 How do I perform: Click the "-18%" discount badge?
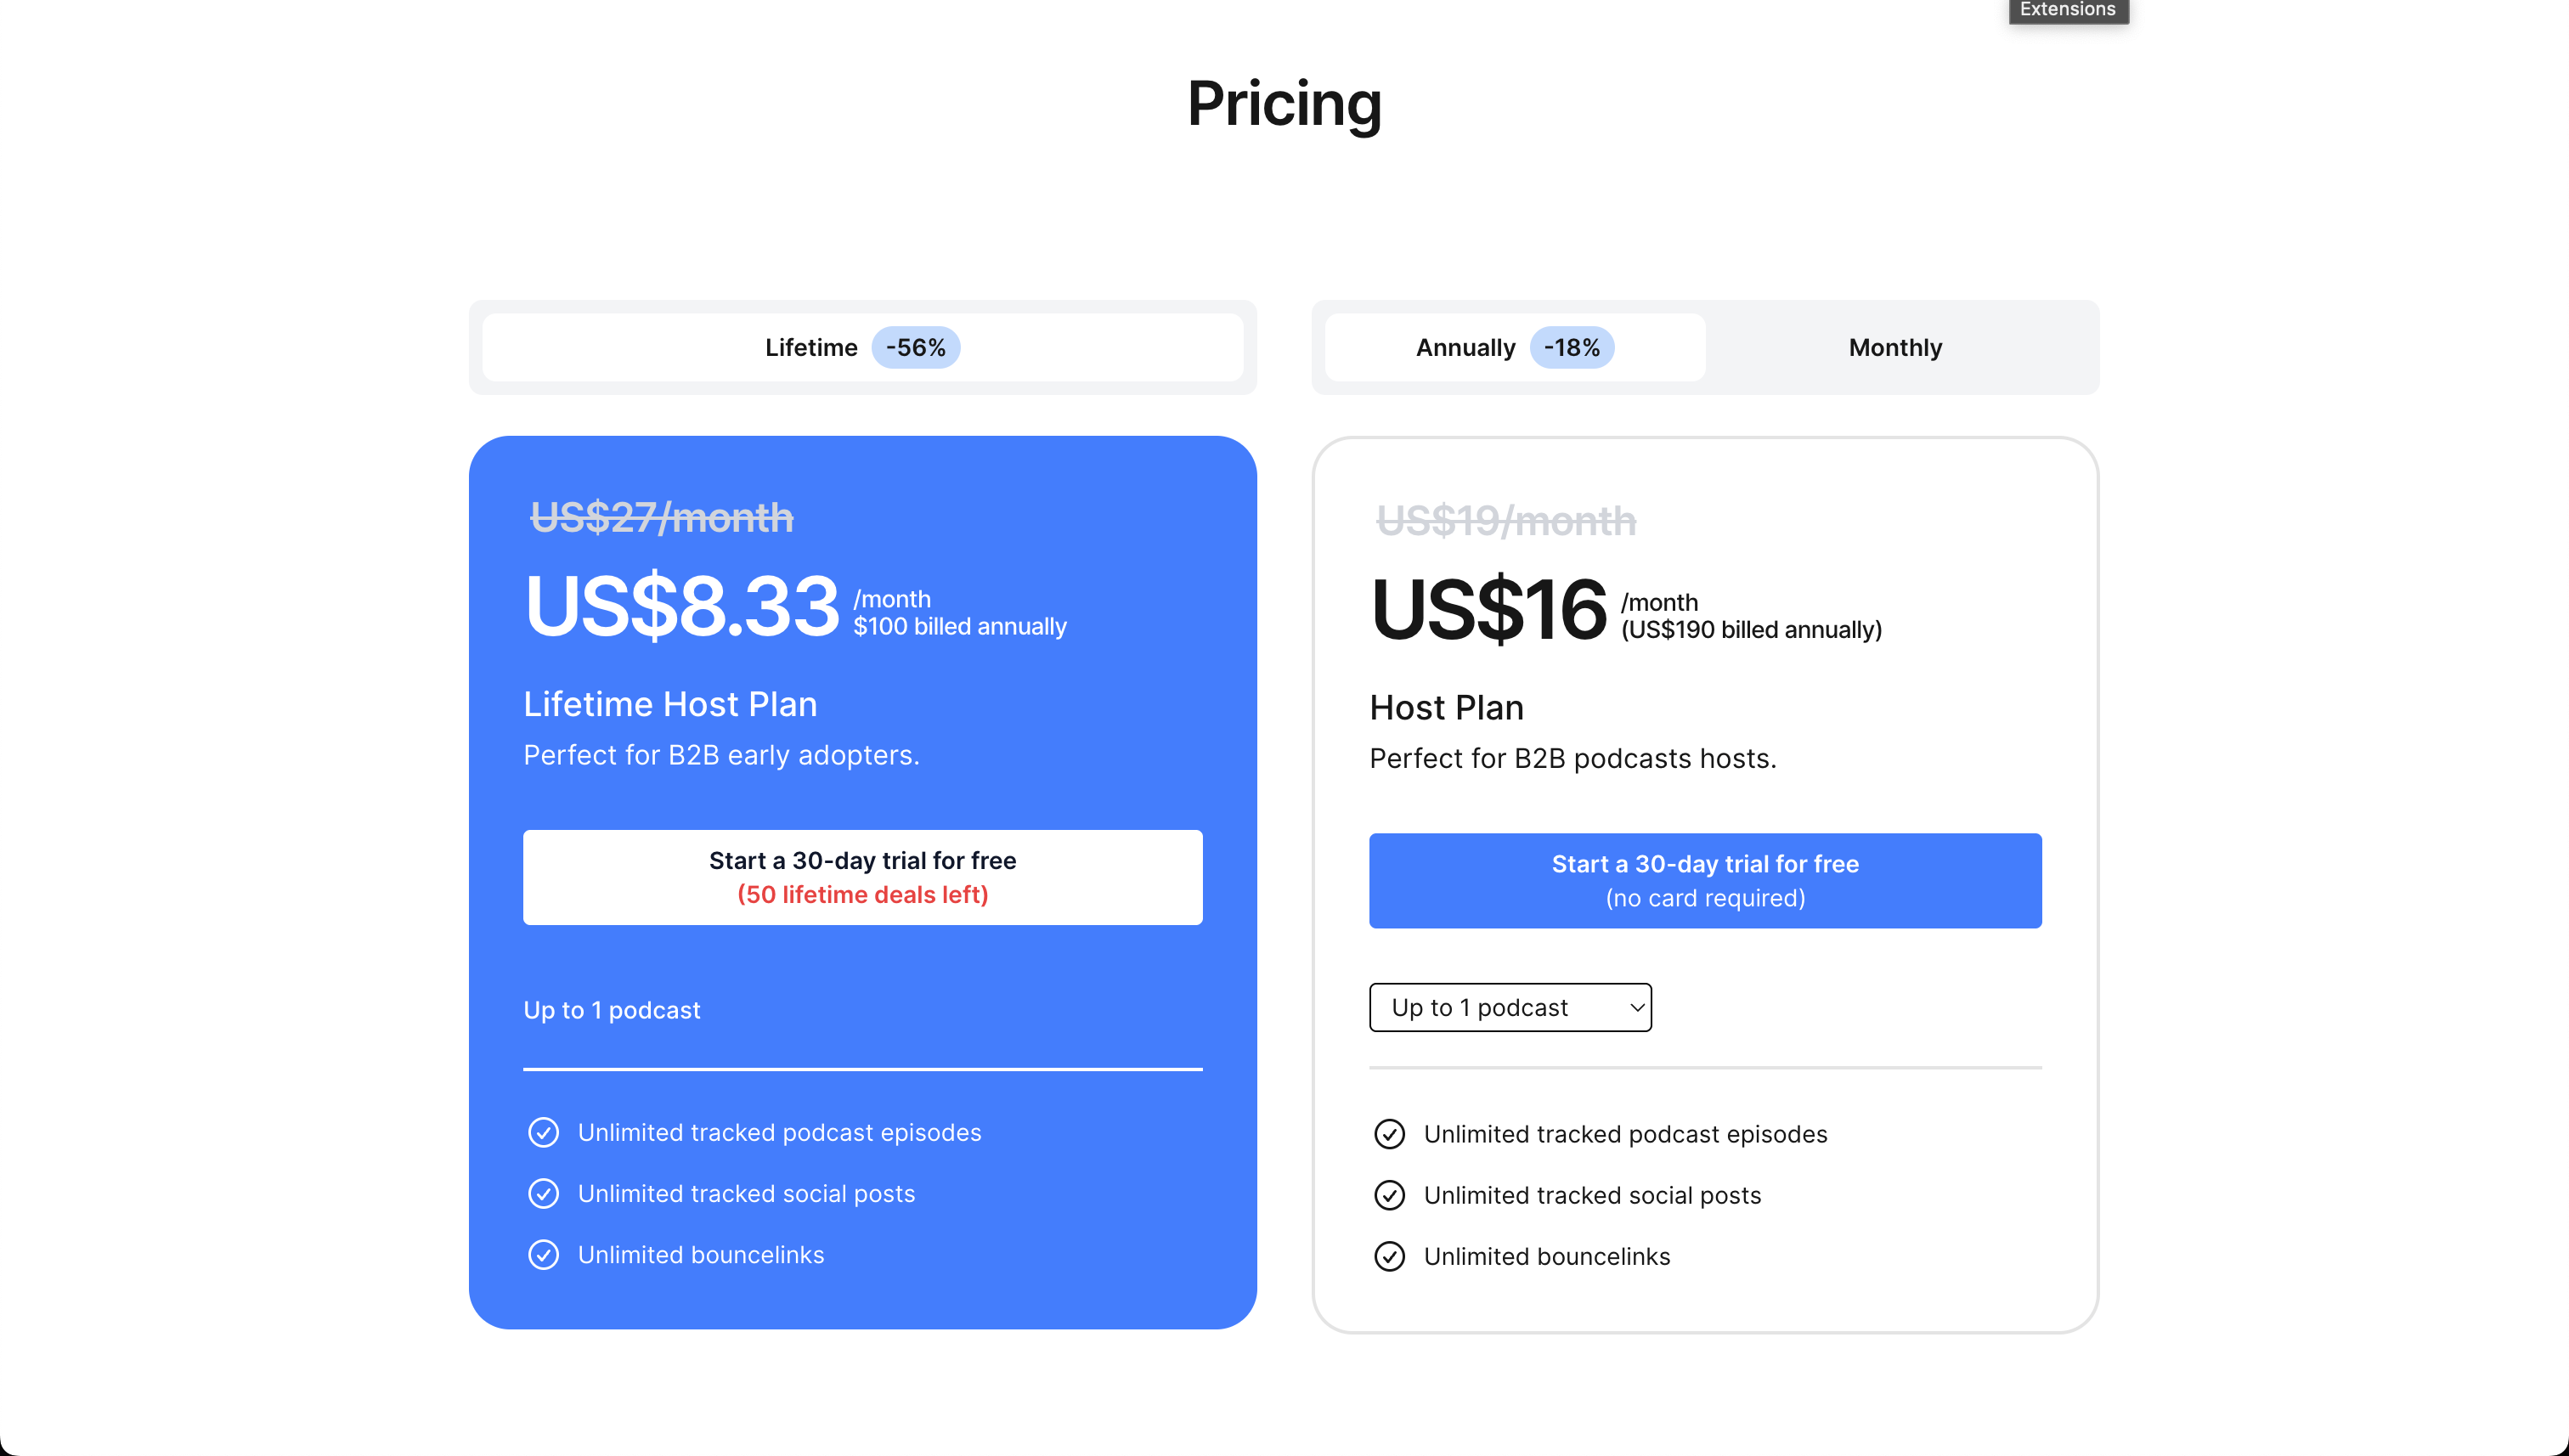pyautogui.click(x=1572, y=347)
